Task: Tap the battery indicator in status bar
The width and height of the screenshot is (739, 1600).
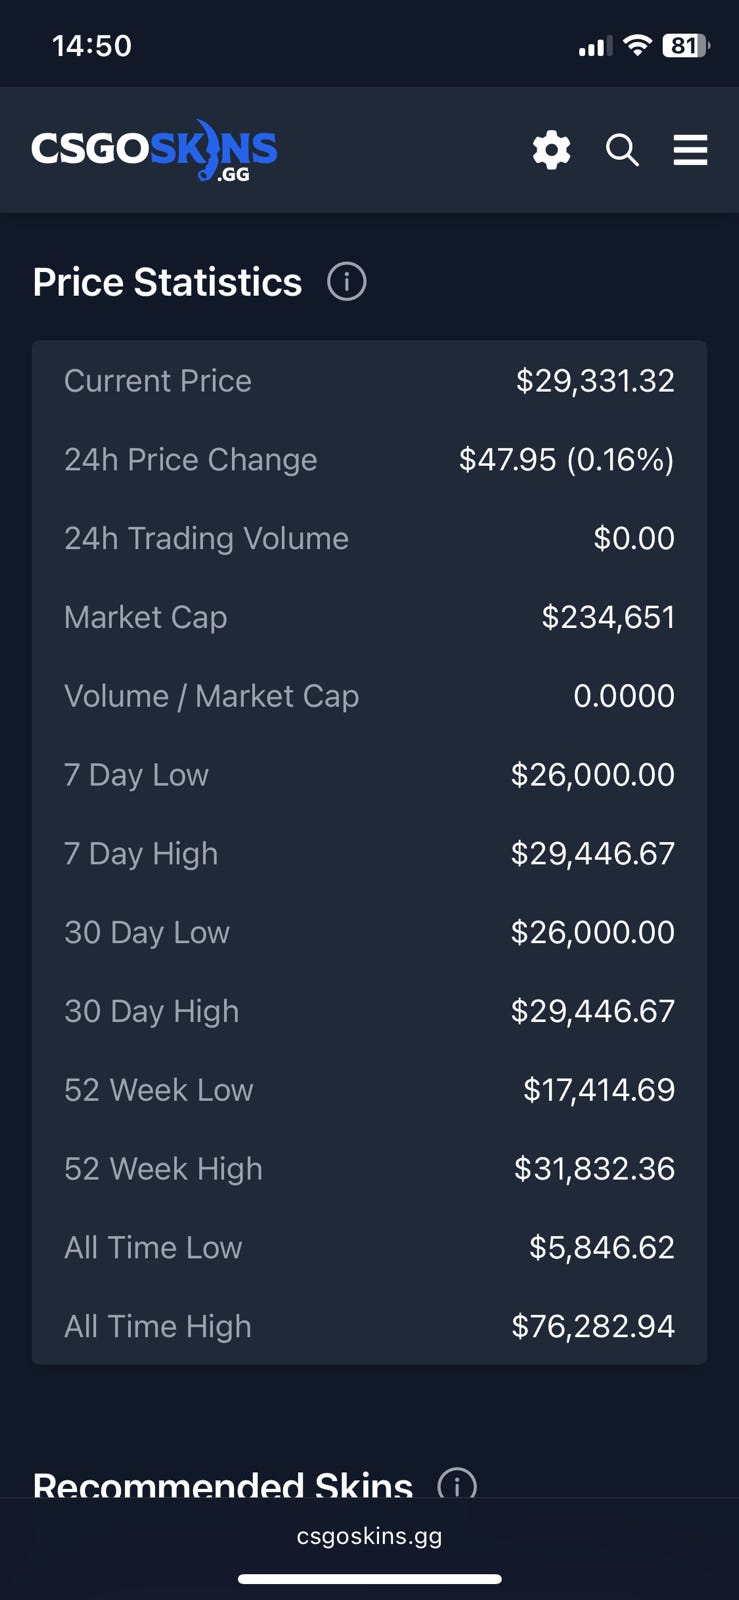Action: point(686,45)
